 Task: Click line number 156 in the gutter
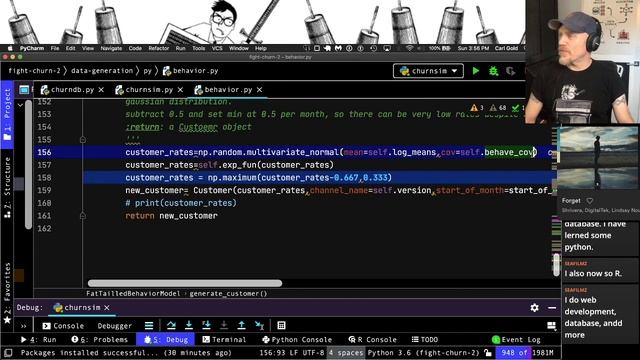point(44,152)
